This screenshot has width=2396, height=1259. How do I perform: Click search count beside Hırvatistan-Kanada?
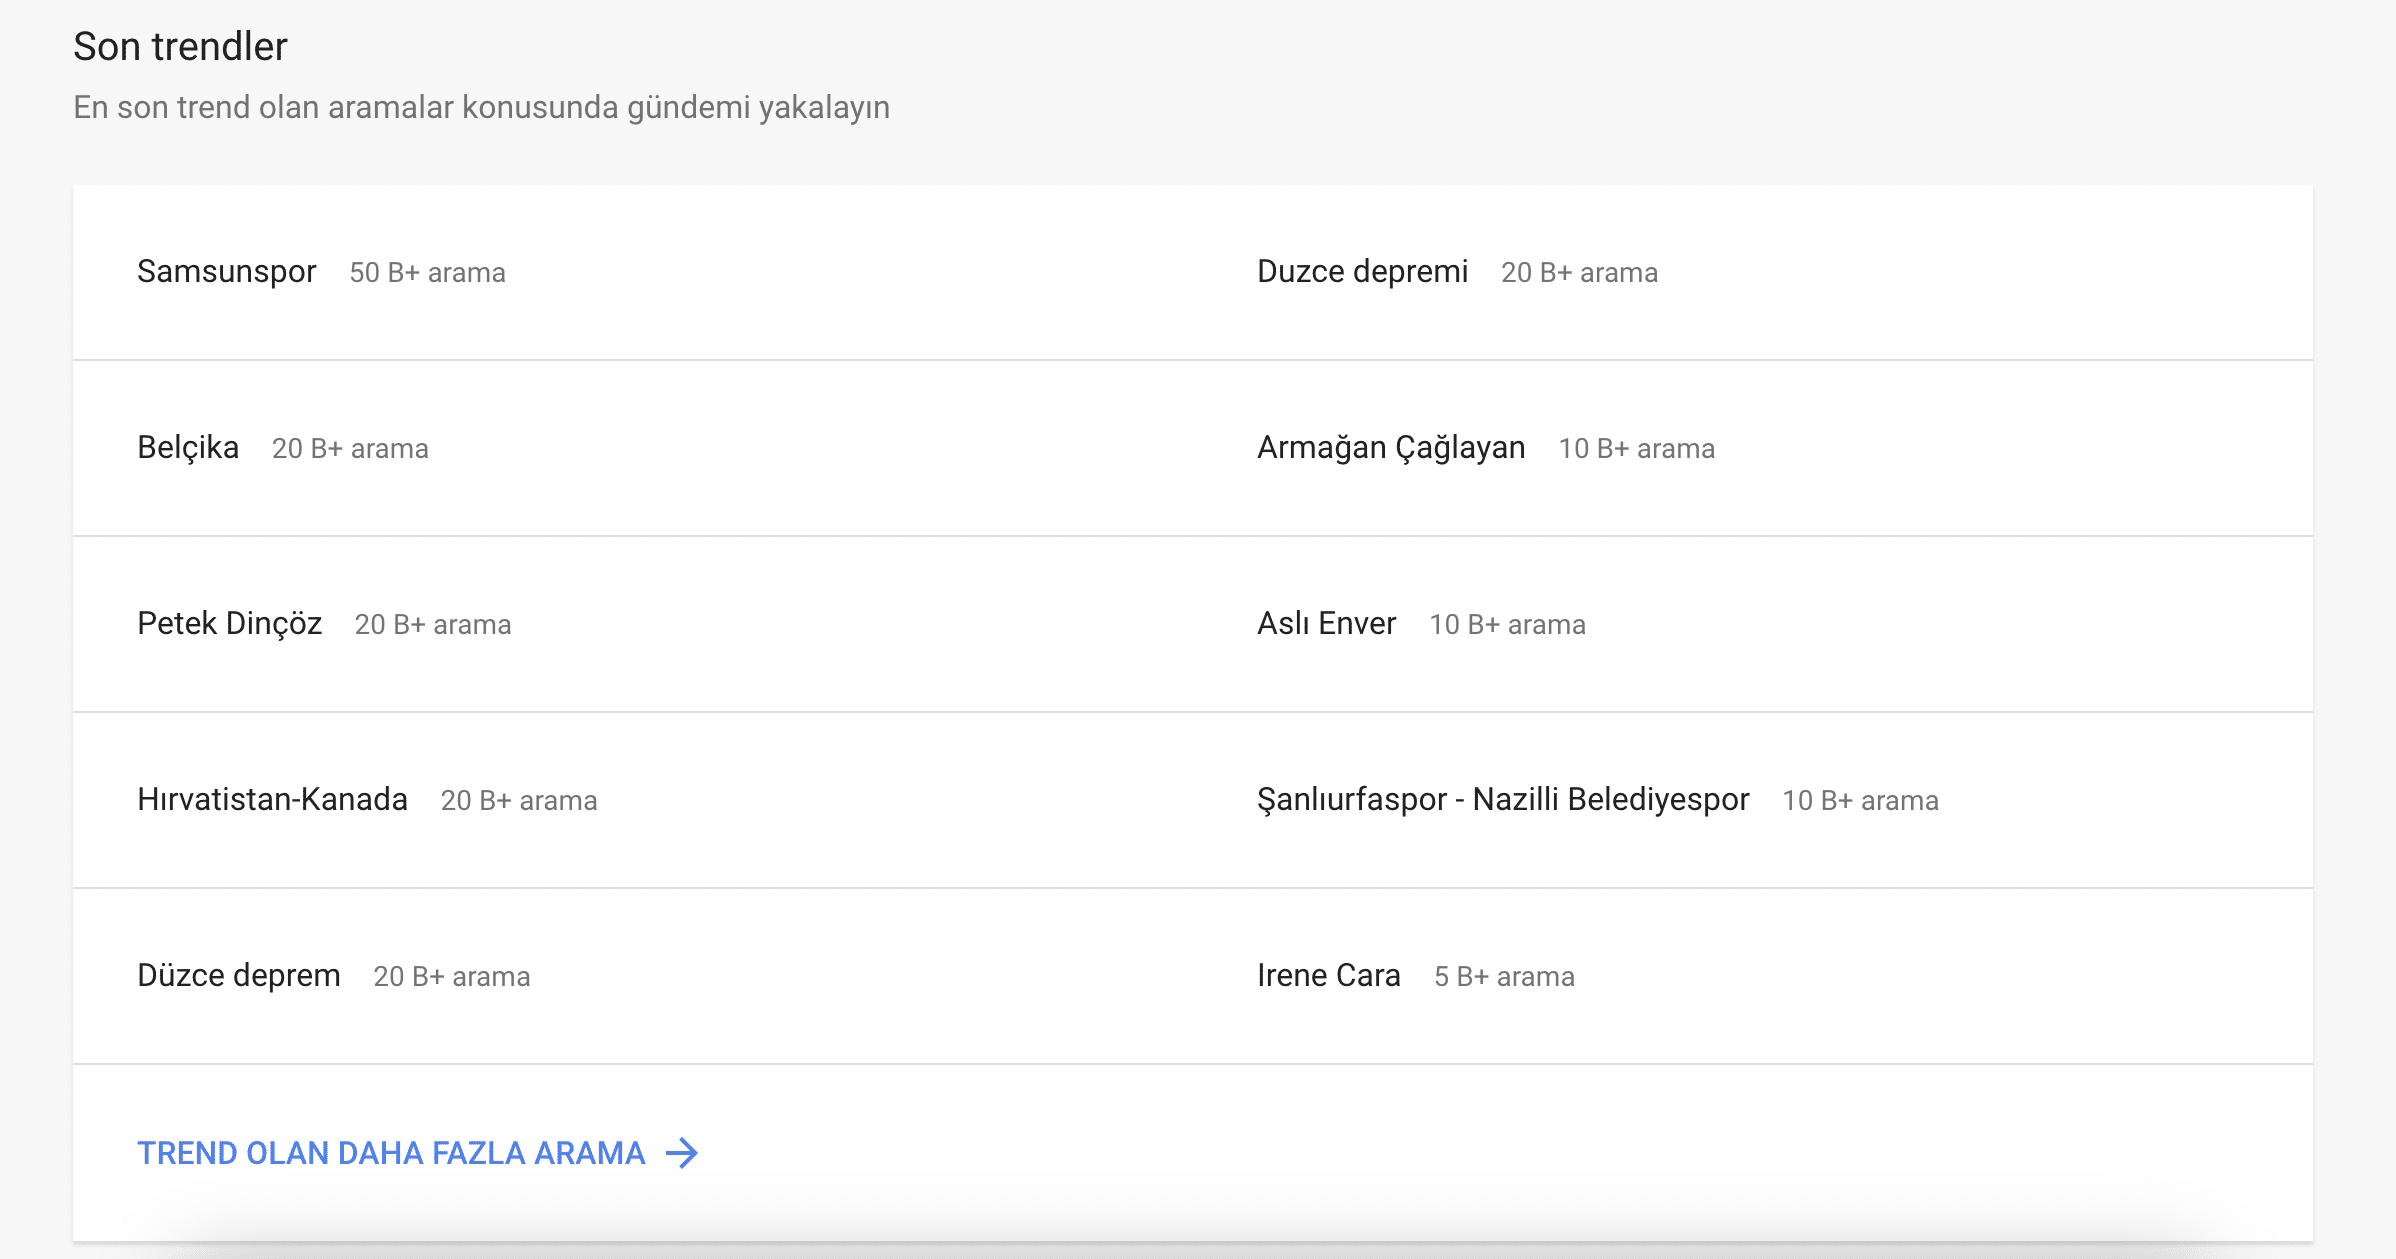pyautogui.click(x=519, y=801)
